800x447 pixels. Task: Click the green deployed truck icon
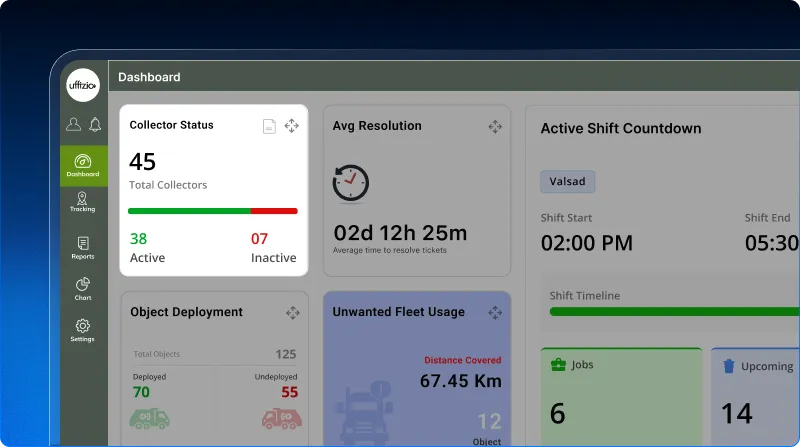click(x=149, y=419)
